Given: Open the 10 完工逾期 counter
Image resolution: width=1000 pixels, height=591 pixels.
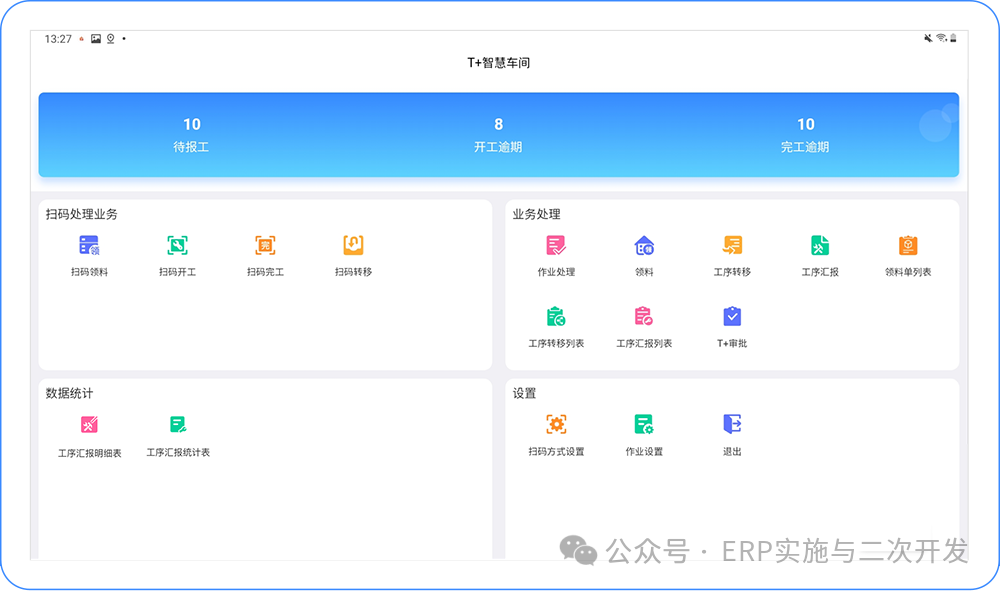Looking at the screenshot, I should coord(805,134).
